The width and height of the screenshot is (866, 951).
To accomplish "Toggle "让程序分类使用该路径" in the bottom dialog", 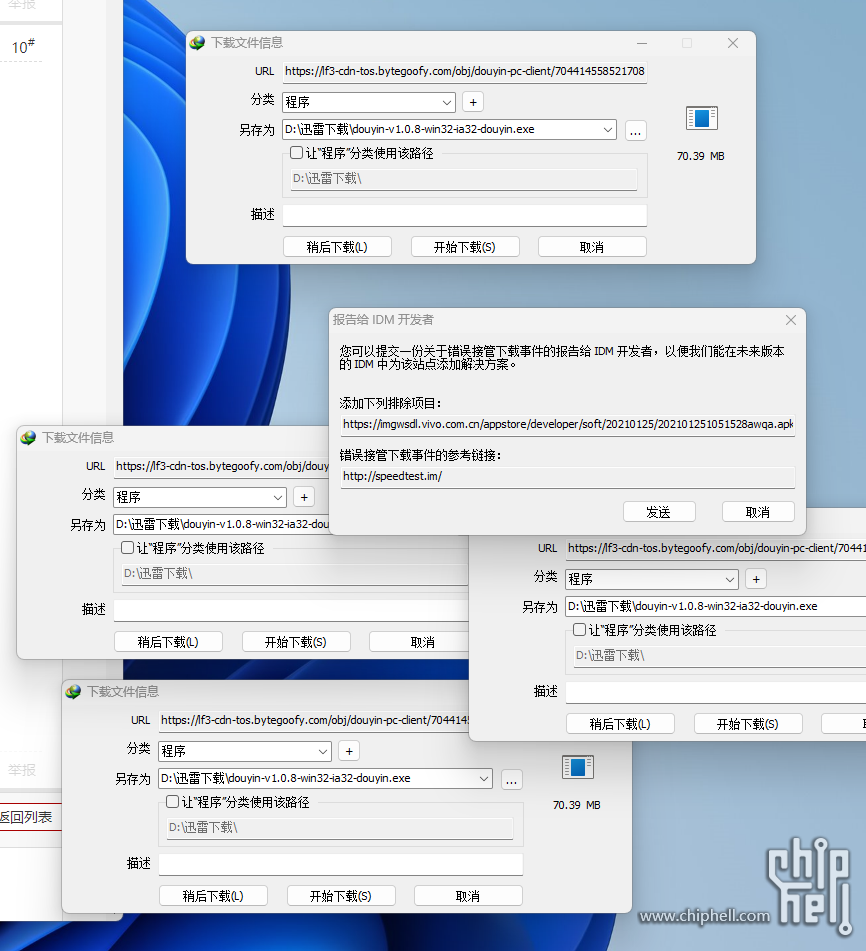I will 172,802.
